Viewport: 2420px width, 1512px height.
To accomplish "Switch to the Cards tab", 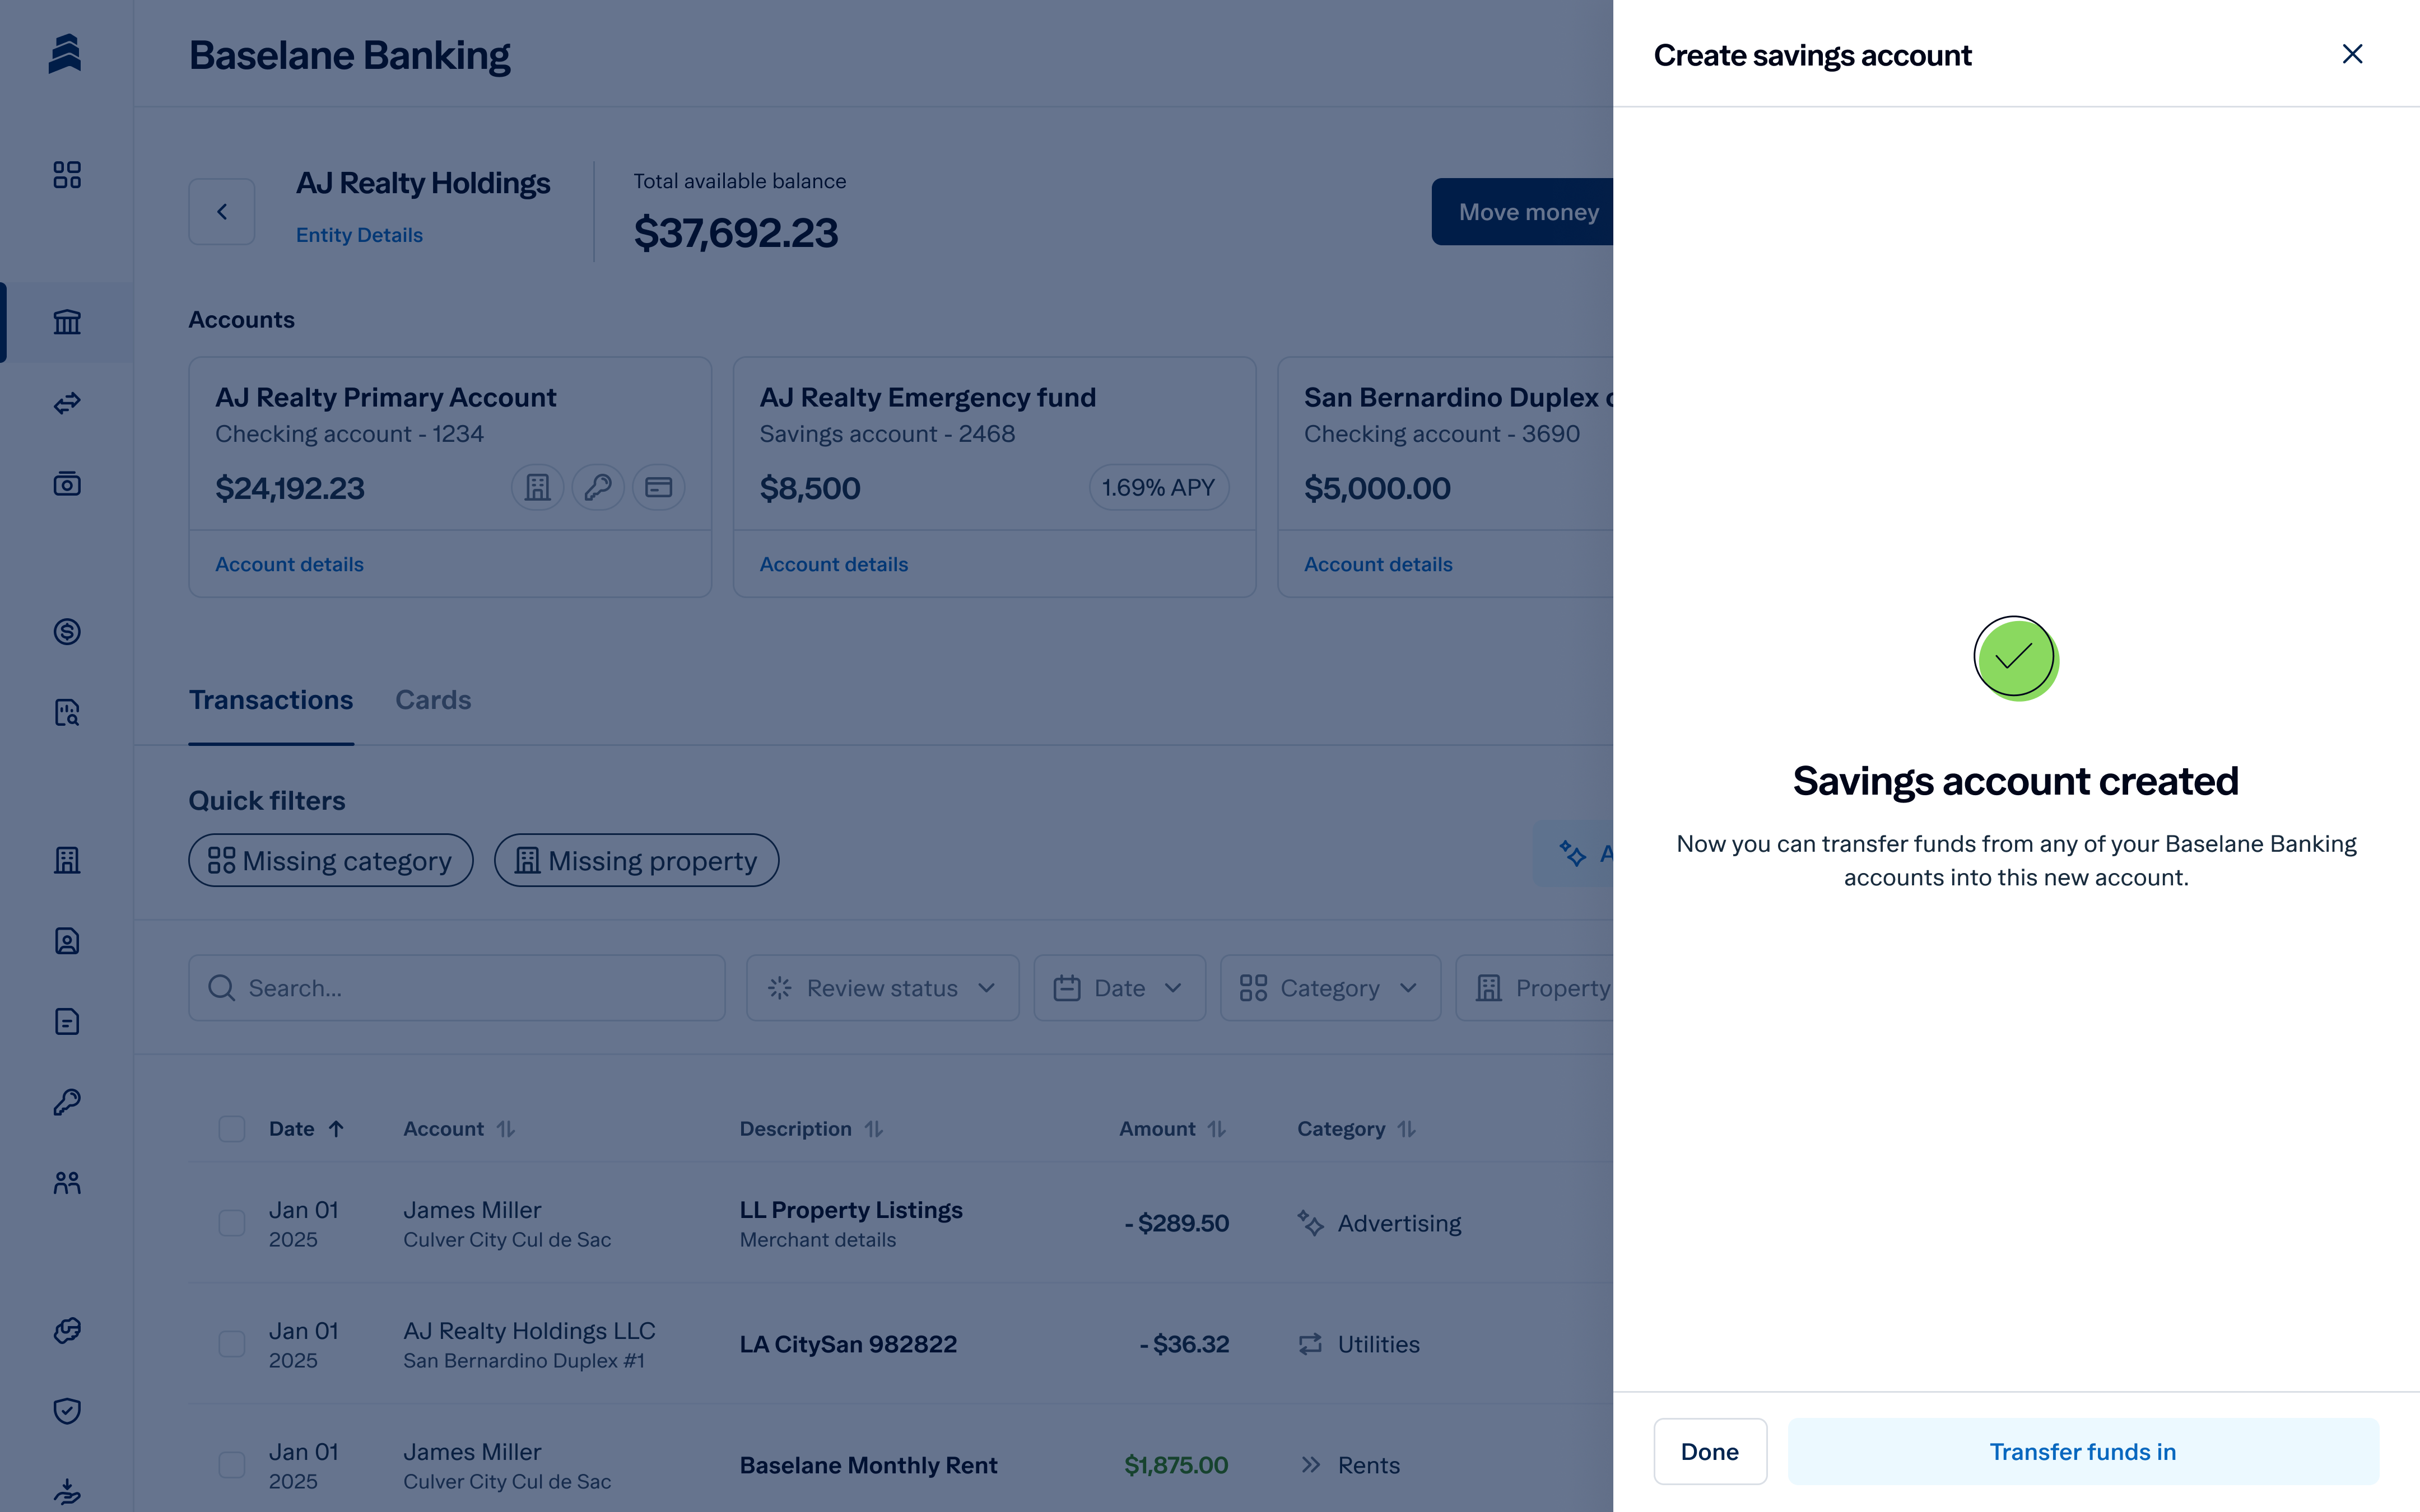I will 433,700.
